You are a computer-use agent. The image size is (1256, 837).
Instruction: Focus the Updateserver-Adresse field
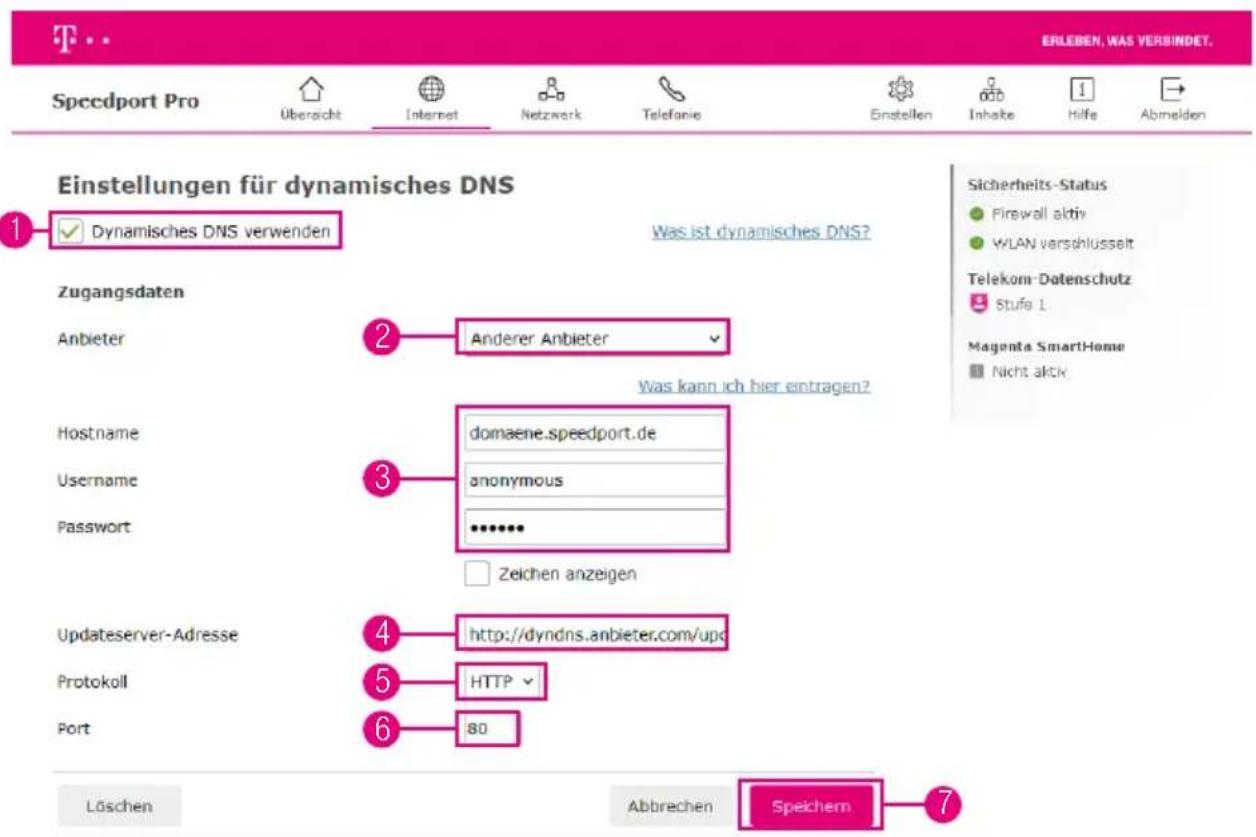pyautogui.click(x=594, y=633)
